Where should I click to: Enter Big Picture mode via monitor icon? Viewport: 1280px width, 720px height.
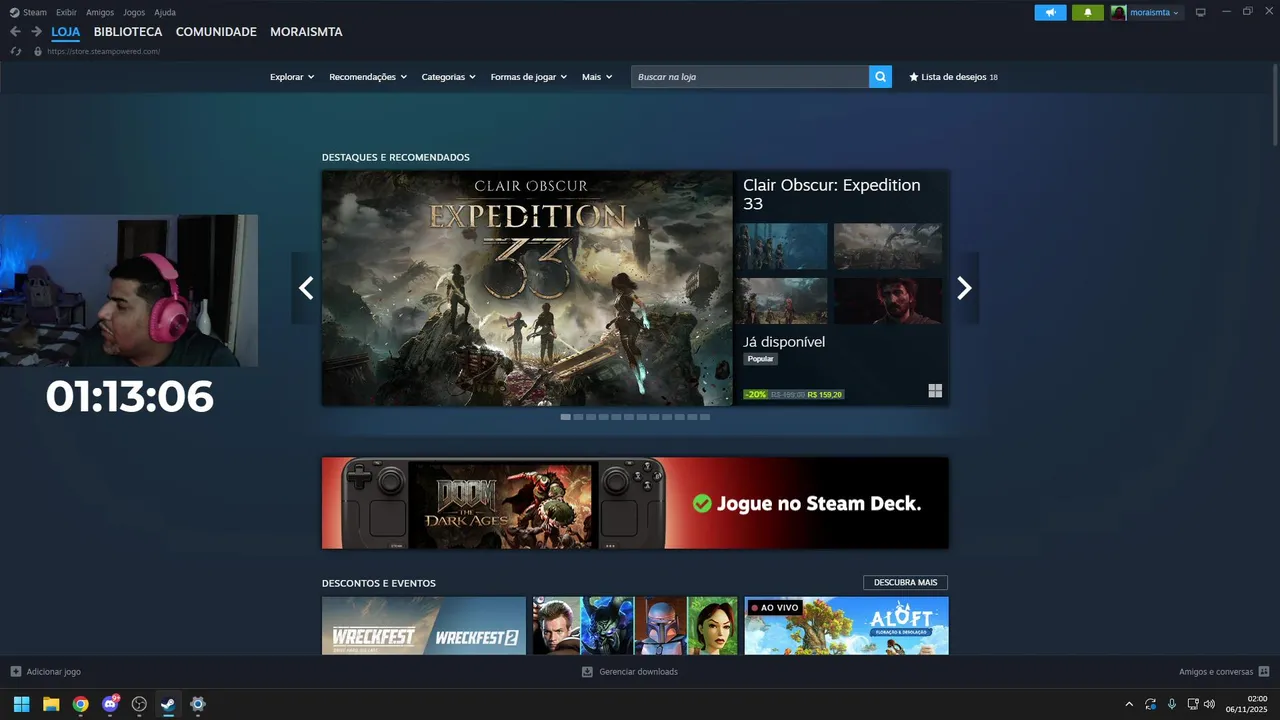click(1201, 12)
